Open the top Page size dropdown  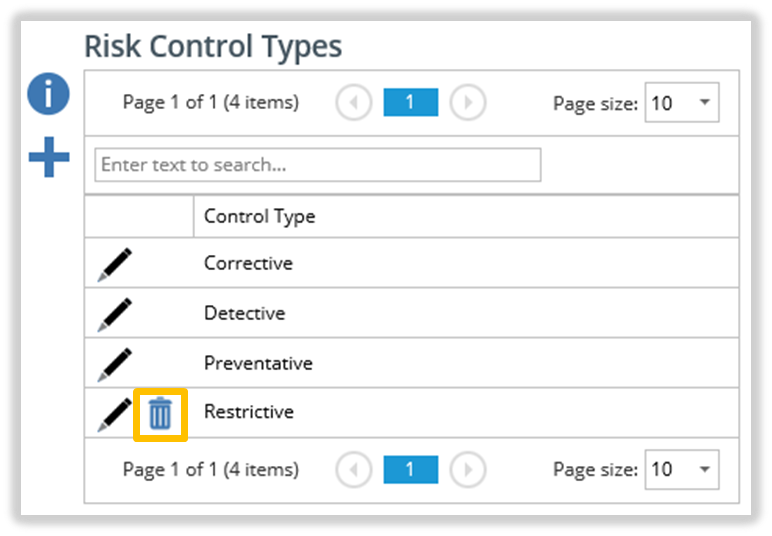point(682,102)
